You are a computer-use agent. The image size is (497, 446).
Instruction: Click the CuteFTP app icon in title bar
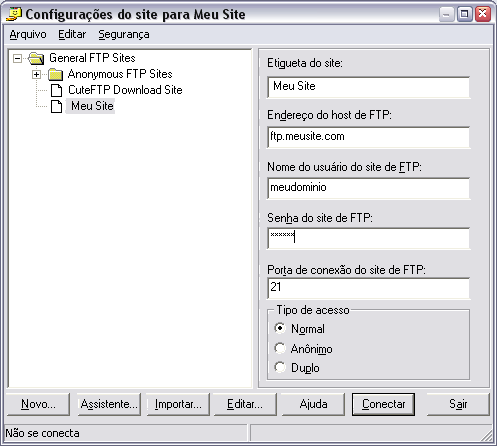(x=14, y=14)
